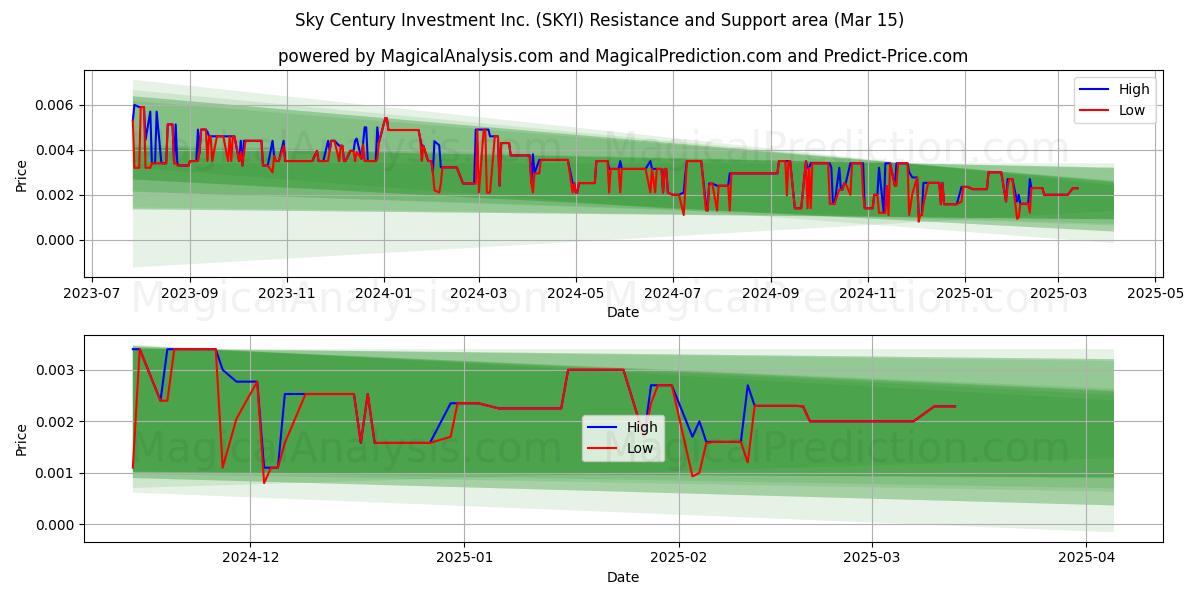Viewport: 1200px width, 600px height.
Task: Click the '2024-12' tick label on bottom chart
Action: (251, 560)
